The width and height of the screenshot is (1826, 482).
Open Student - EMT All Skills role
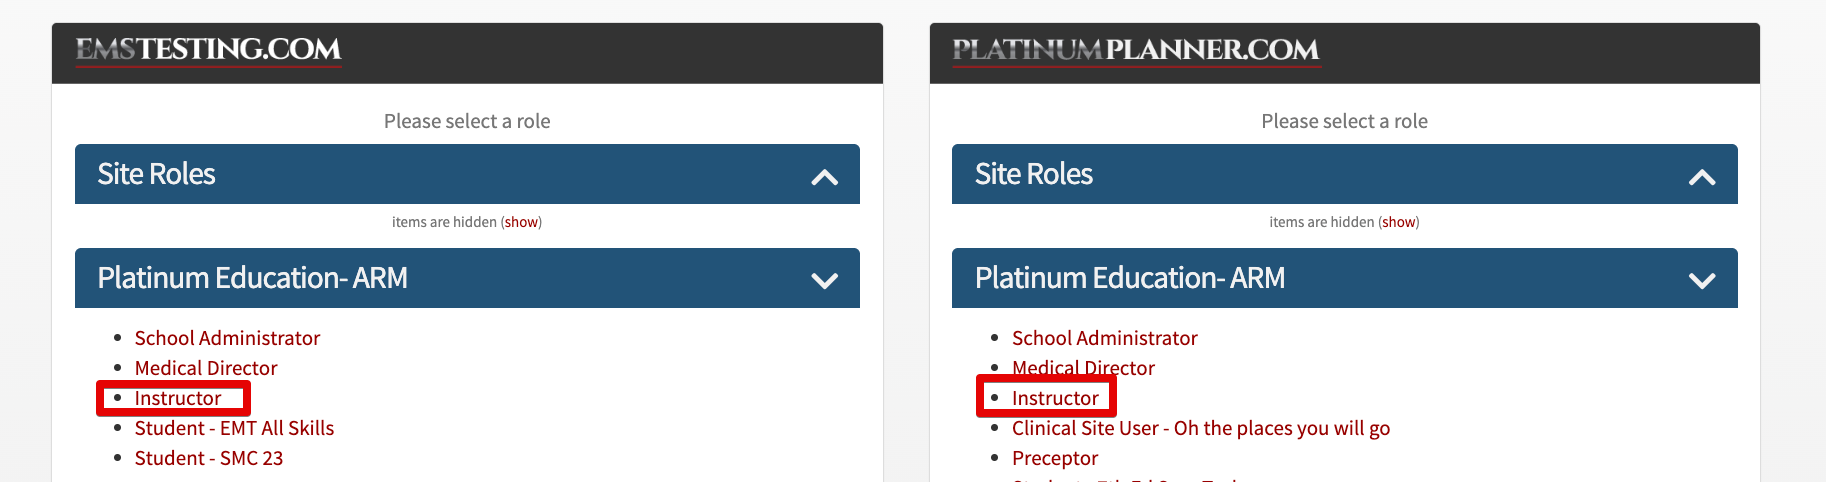click(234, 428)
